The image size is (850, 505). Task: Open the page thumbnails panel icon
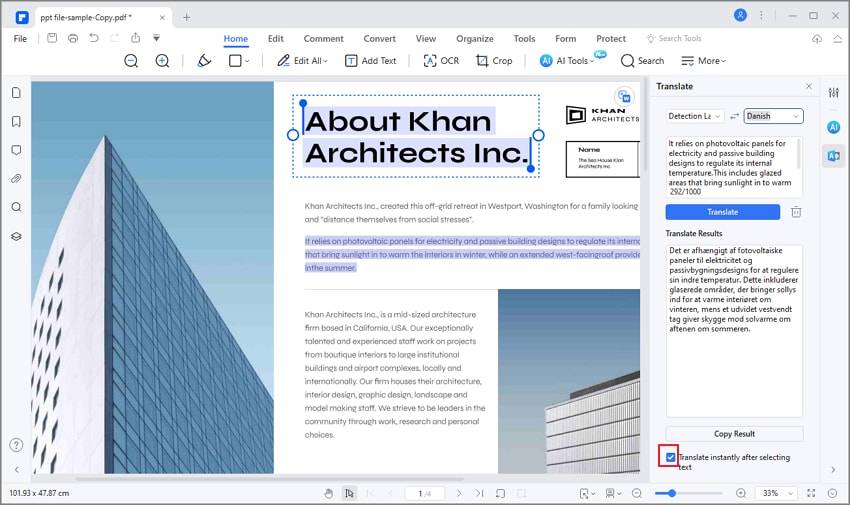(16, 93)
